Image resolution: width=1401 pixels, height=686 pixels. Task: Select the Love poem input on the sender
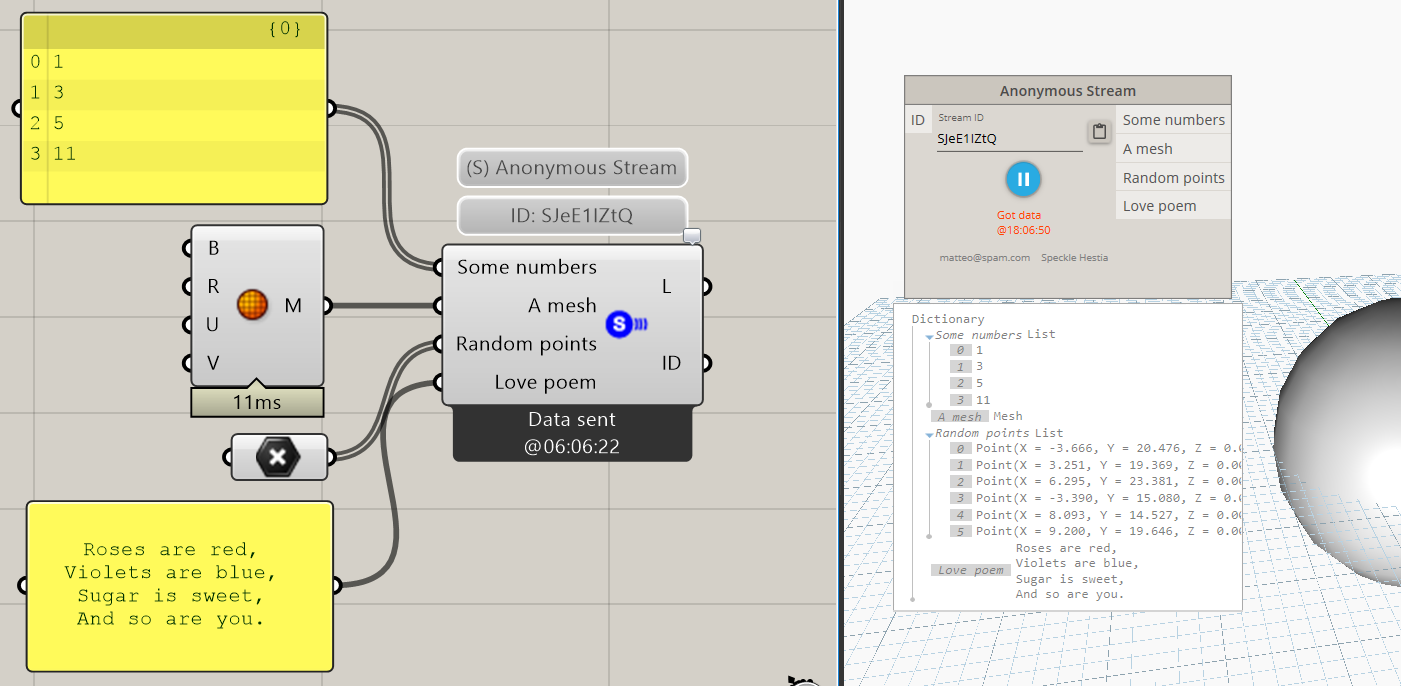545,382
